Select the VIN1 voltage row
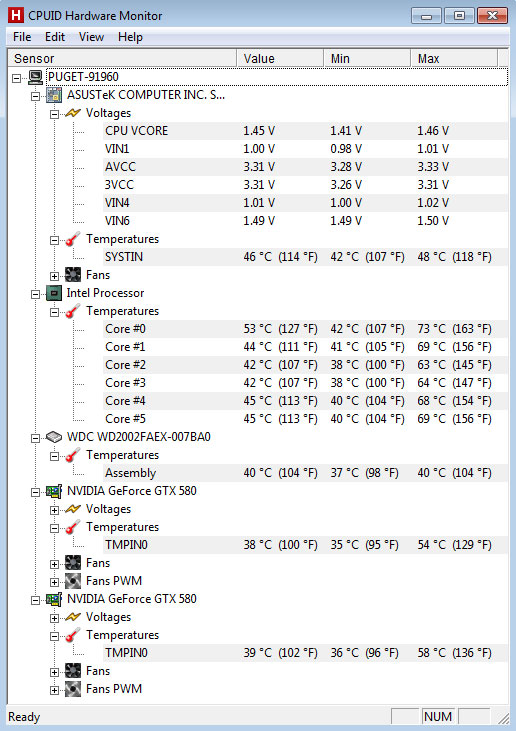 [x=305, y=149]
